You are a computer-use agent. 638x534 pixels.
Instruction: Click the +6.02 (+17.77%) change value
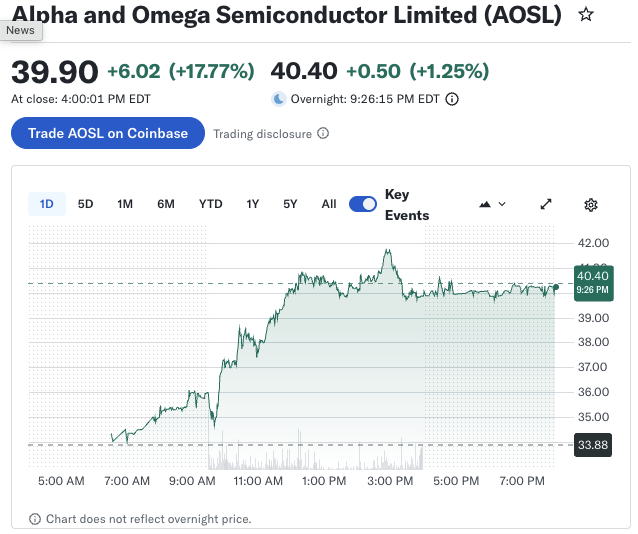181,72
